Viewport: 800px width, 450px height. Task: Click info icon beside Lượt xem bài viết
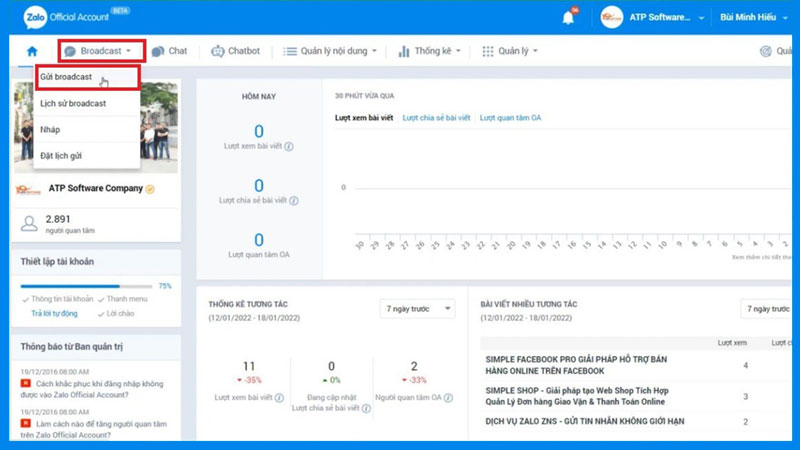[289, 146]
